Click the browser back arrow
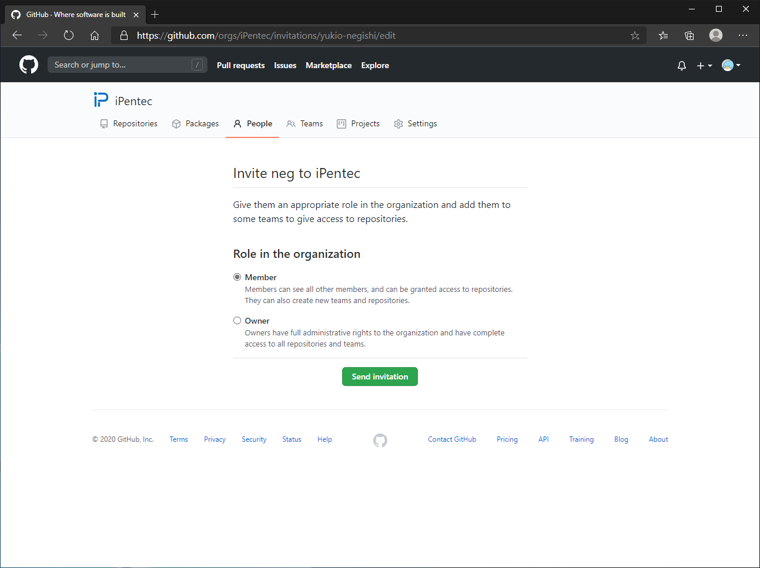The height and width of the screenshot is (568, 760). (x=17, y=35)
